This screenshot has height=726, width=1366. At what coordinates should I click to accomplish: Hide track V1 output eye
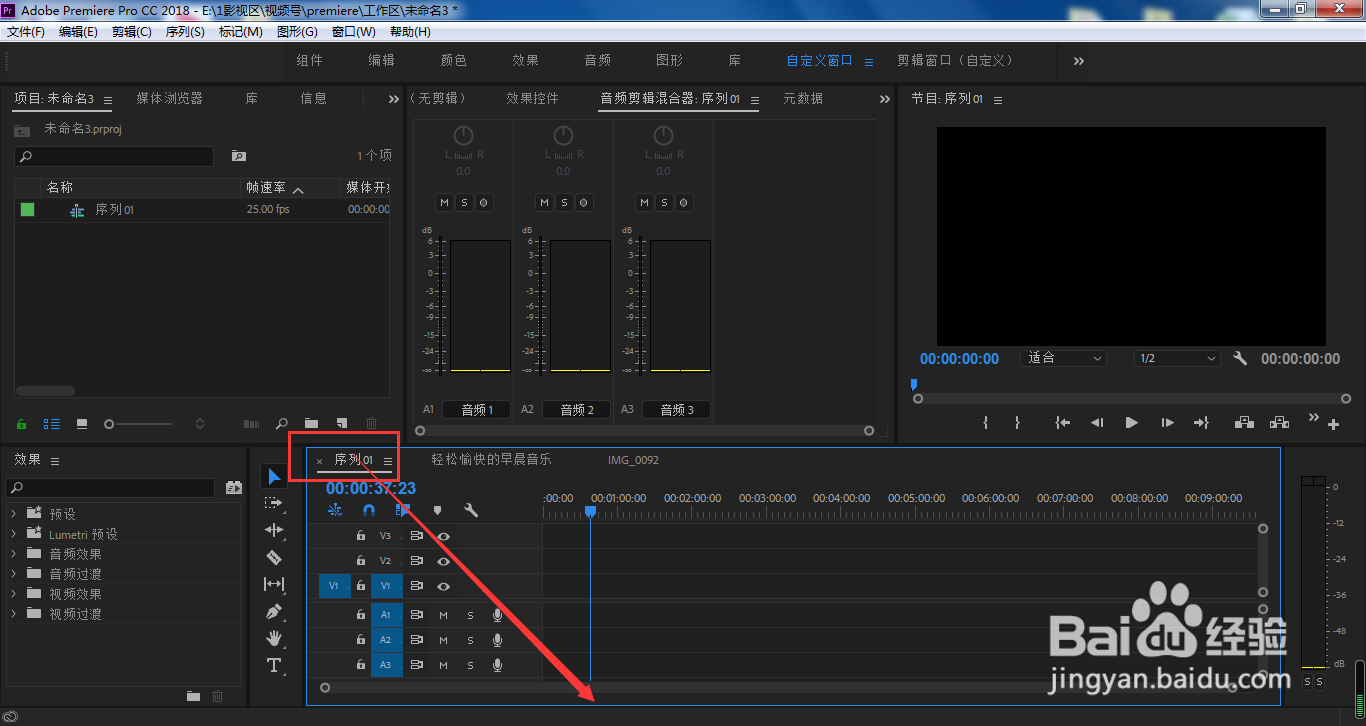[443, 586]
